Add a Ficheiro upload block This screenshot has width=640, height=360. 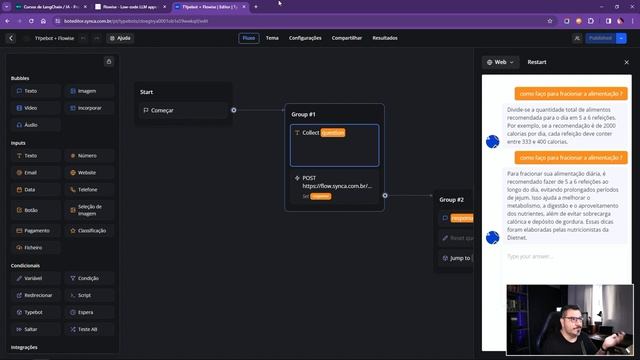(36, 247)
